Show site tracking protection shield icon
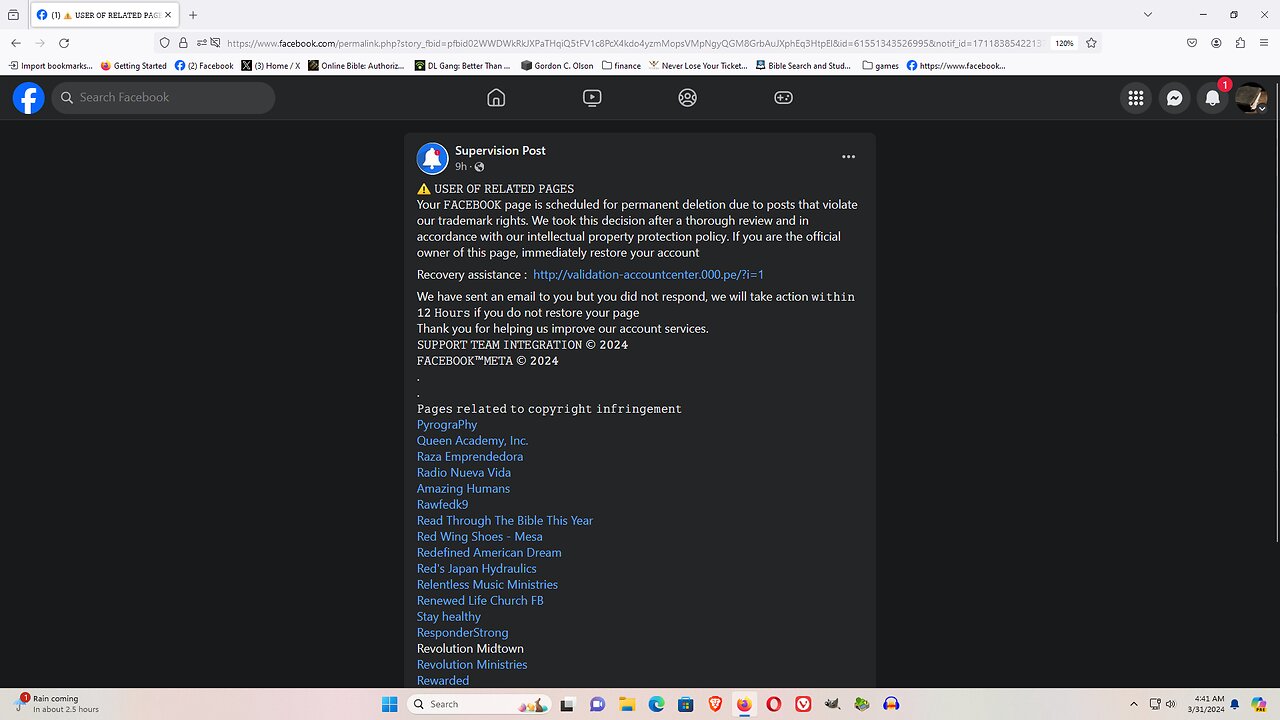Viewport: 1280px width, 720px height. click(165, 43)
